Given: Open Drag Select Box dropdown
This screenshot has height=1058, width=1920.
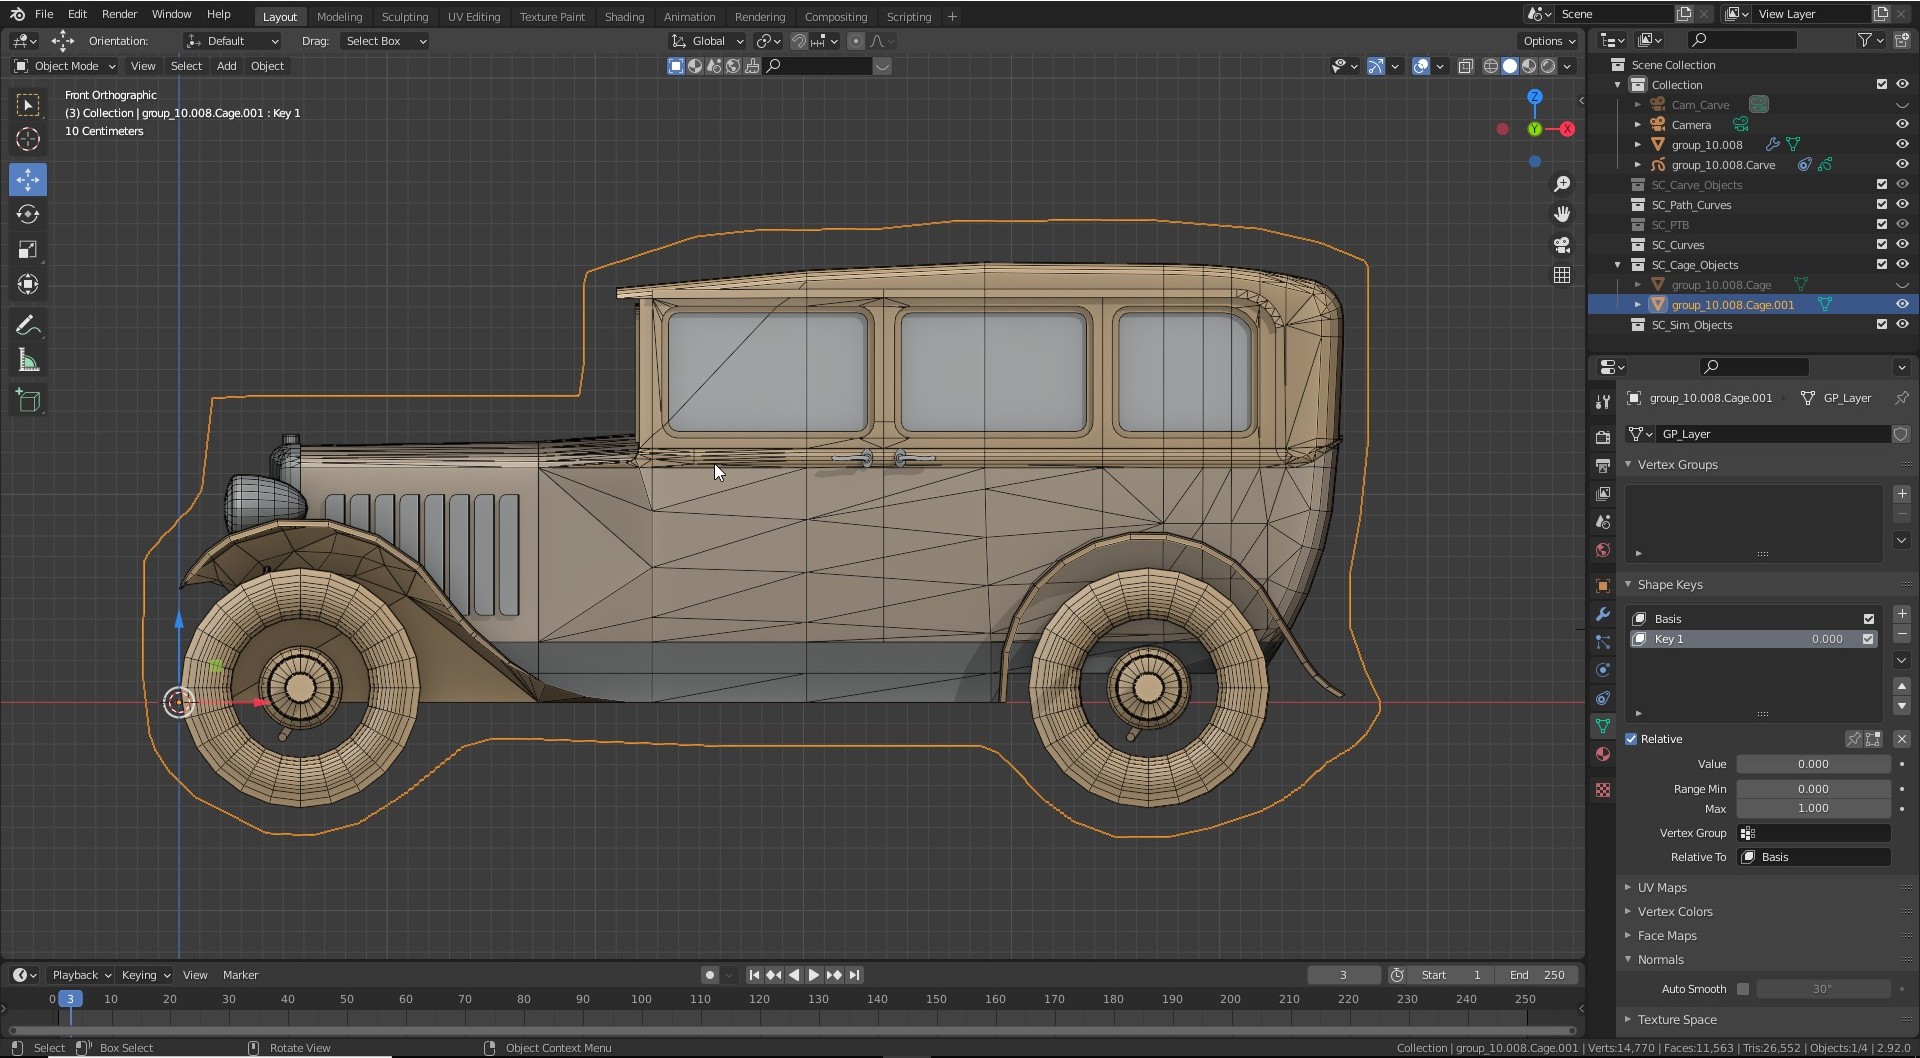Looking at the screenshot, I should pos(384,41).
